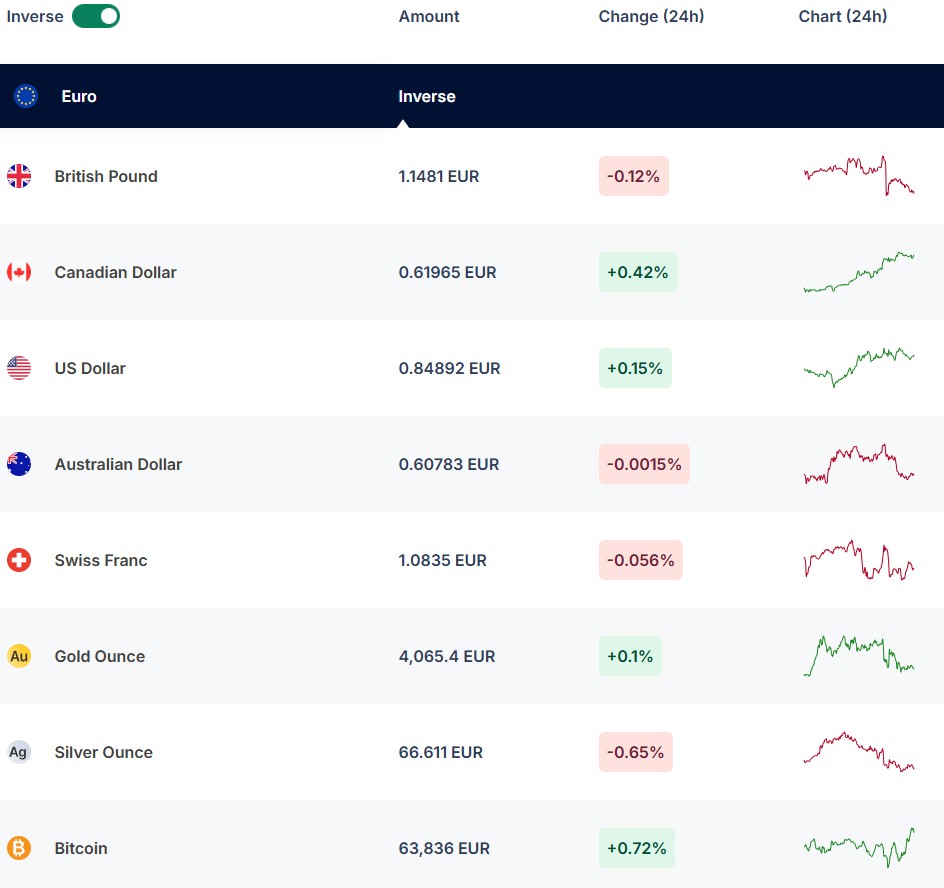The height and width of the screenshot is (888, 944).
Task: Toggle the Inverse switch off
Action: (x=96, y=16)
